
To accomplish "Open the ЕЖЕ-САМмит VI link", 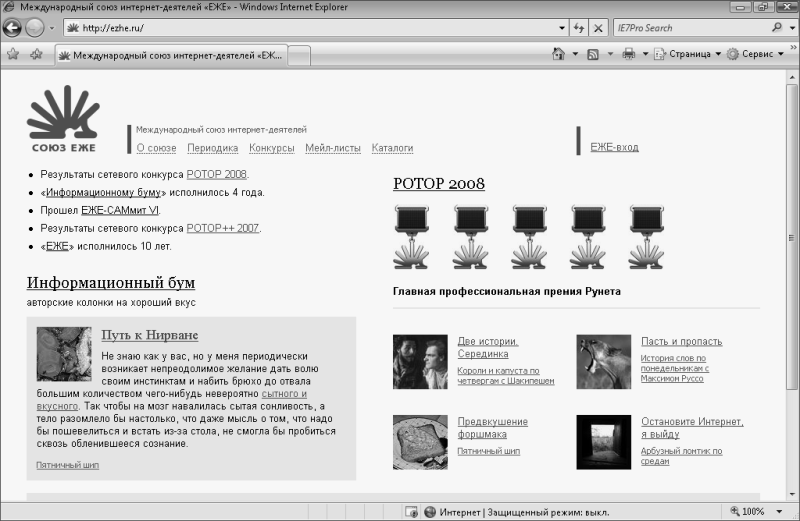I will [120, 210].
